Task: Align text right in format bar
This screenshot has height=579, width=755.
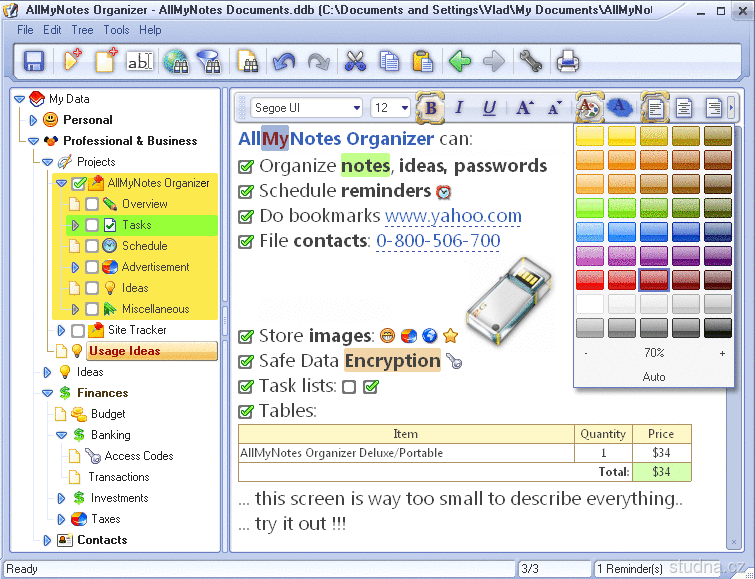Action: [714, 107]
